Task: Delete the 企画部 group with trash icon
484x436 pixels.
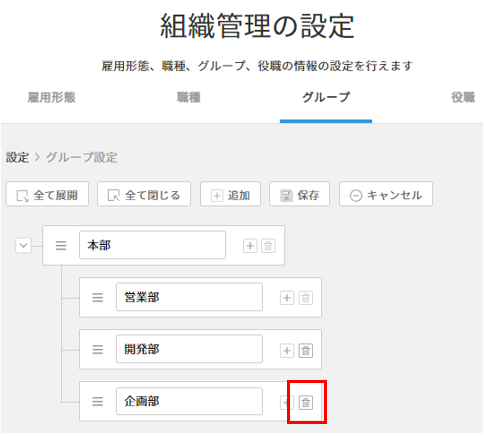Action: (x=305, y=402)
